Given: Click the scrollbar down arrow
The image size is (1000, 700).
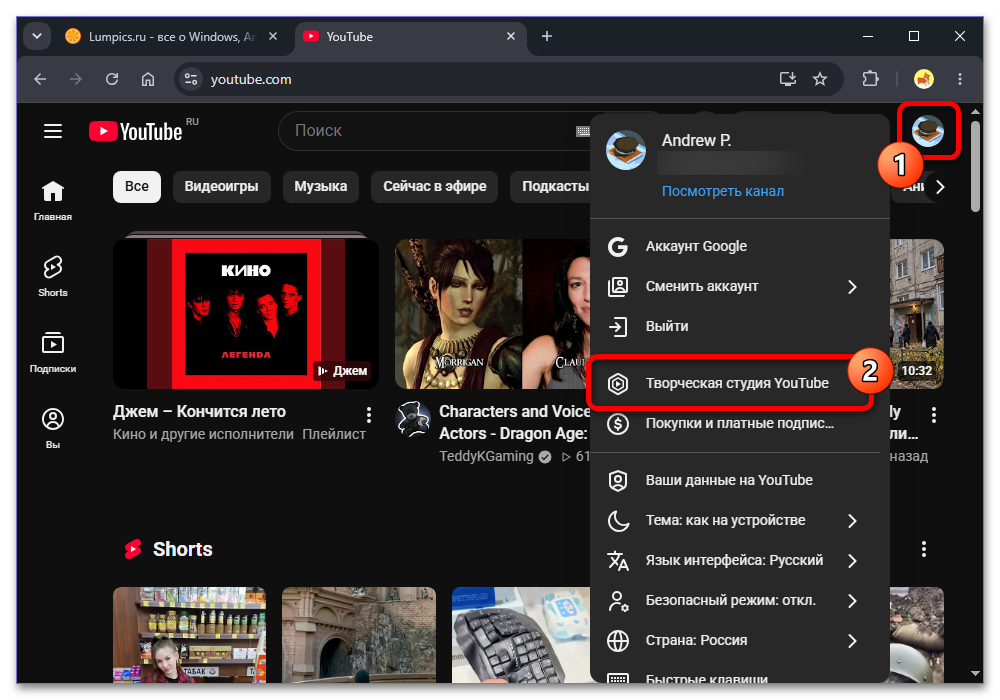Looking at the screenshot, I should (x=975, y=673).
